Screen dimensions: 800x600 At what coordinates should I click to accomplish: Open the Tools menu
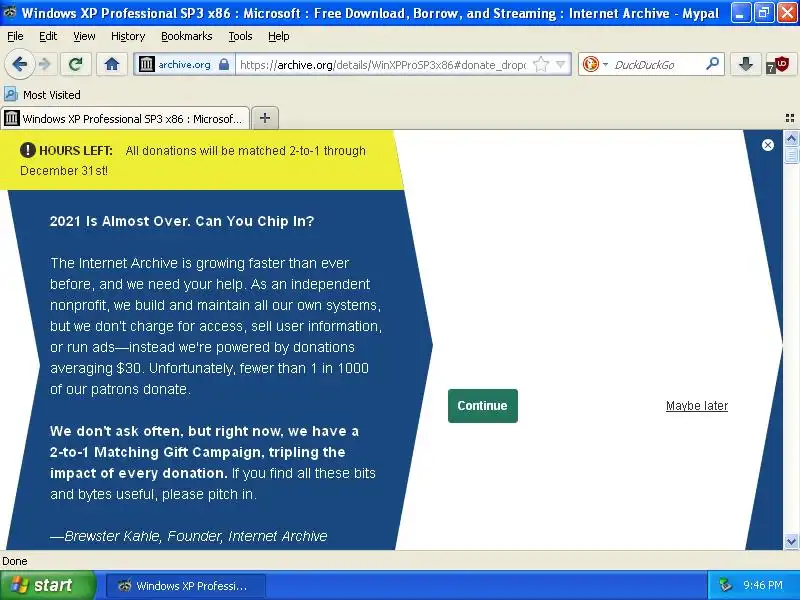(240, 36)
